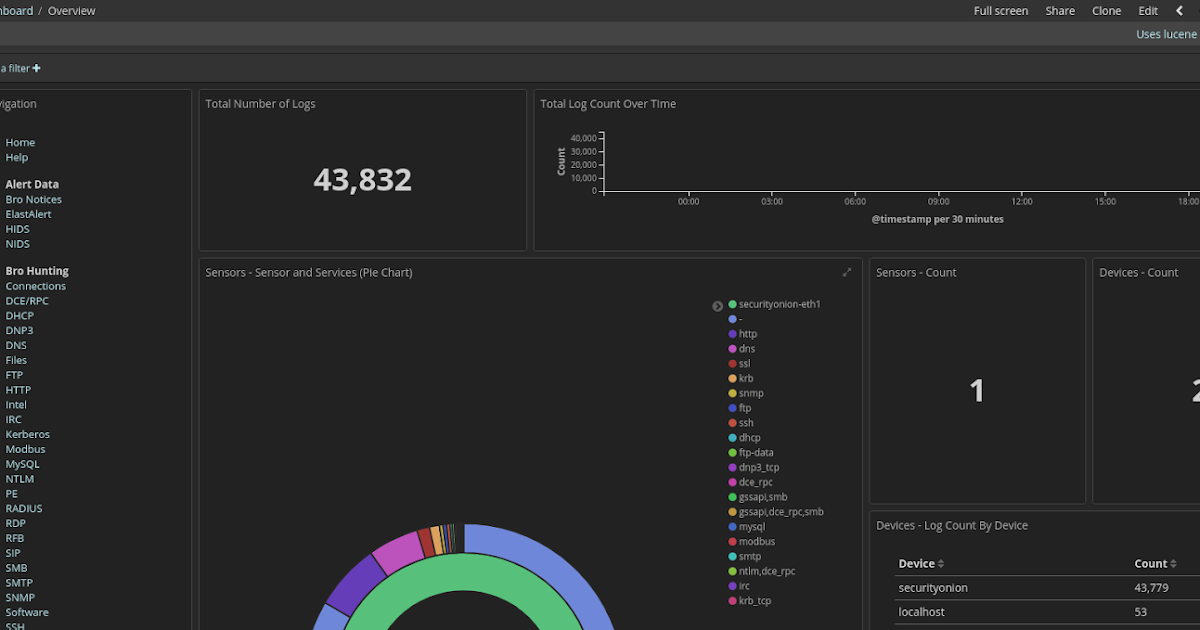Toggle ssl series visibility in the legend
The image size is (1200, 630).
pos(741,363)
